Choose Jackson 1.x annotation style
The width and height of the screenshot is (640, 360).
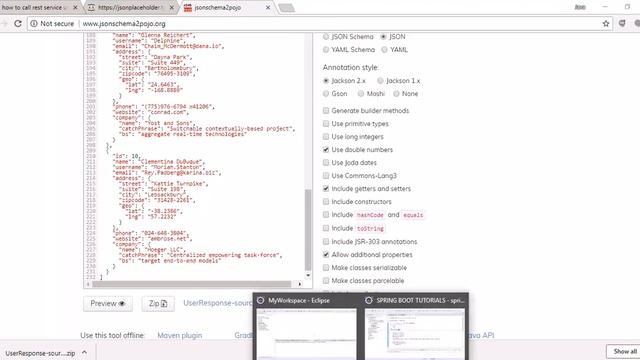pyautogui.click(x=380, y=81)
